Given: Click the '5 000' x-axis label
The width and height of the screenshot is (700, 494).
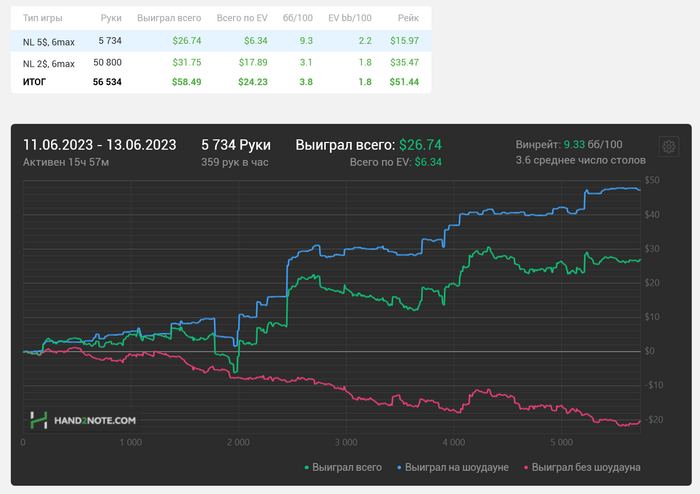Looking at the screenshot, I should 561,442.
